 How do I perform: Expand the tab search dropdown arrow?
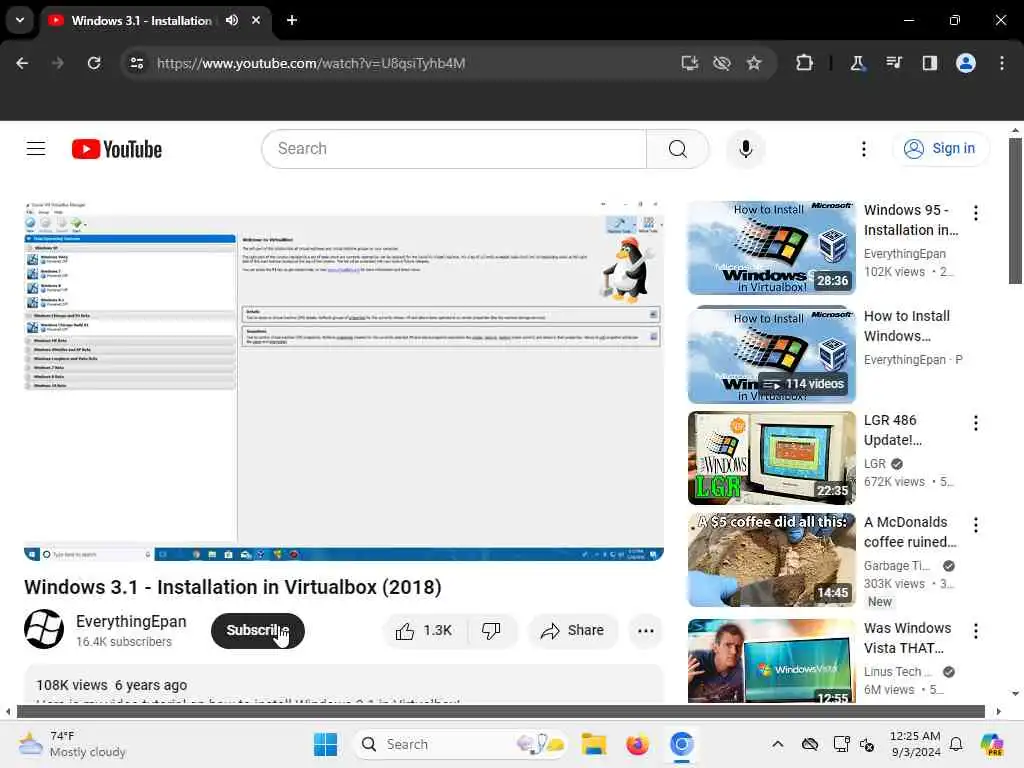pos(20,20)
